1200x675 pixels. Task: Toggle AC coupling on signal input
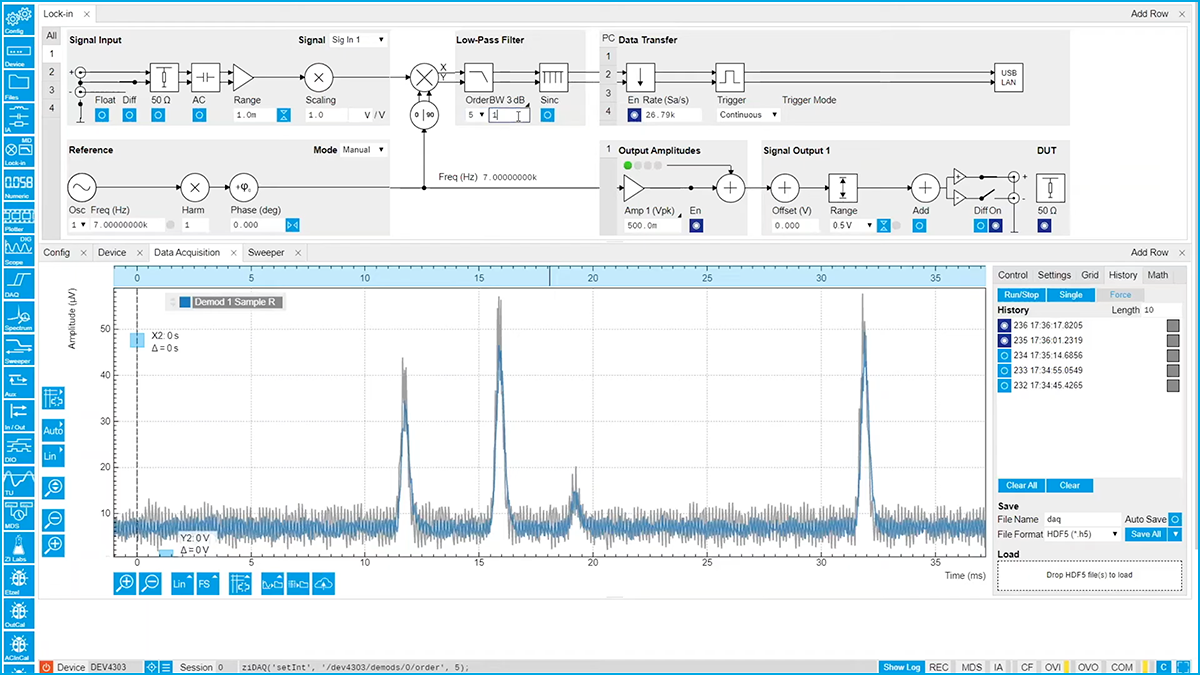coord(199,115)
